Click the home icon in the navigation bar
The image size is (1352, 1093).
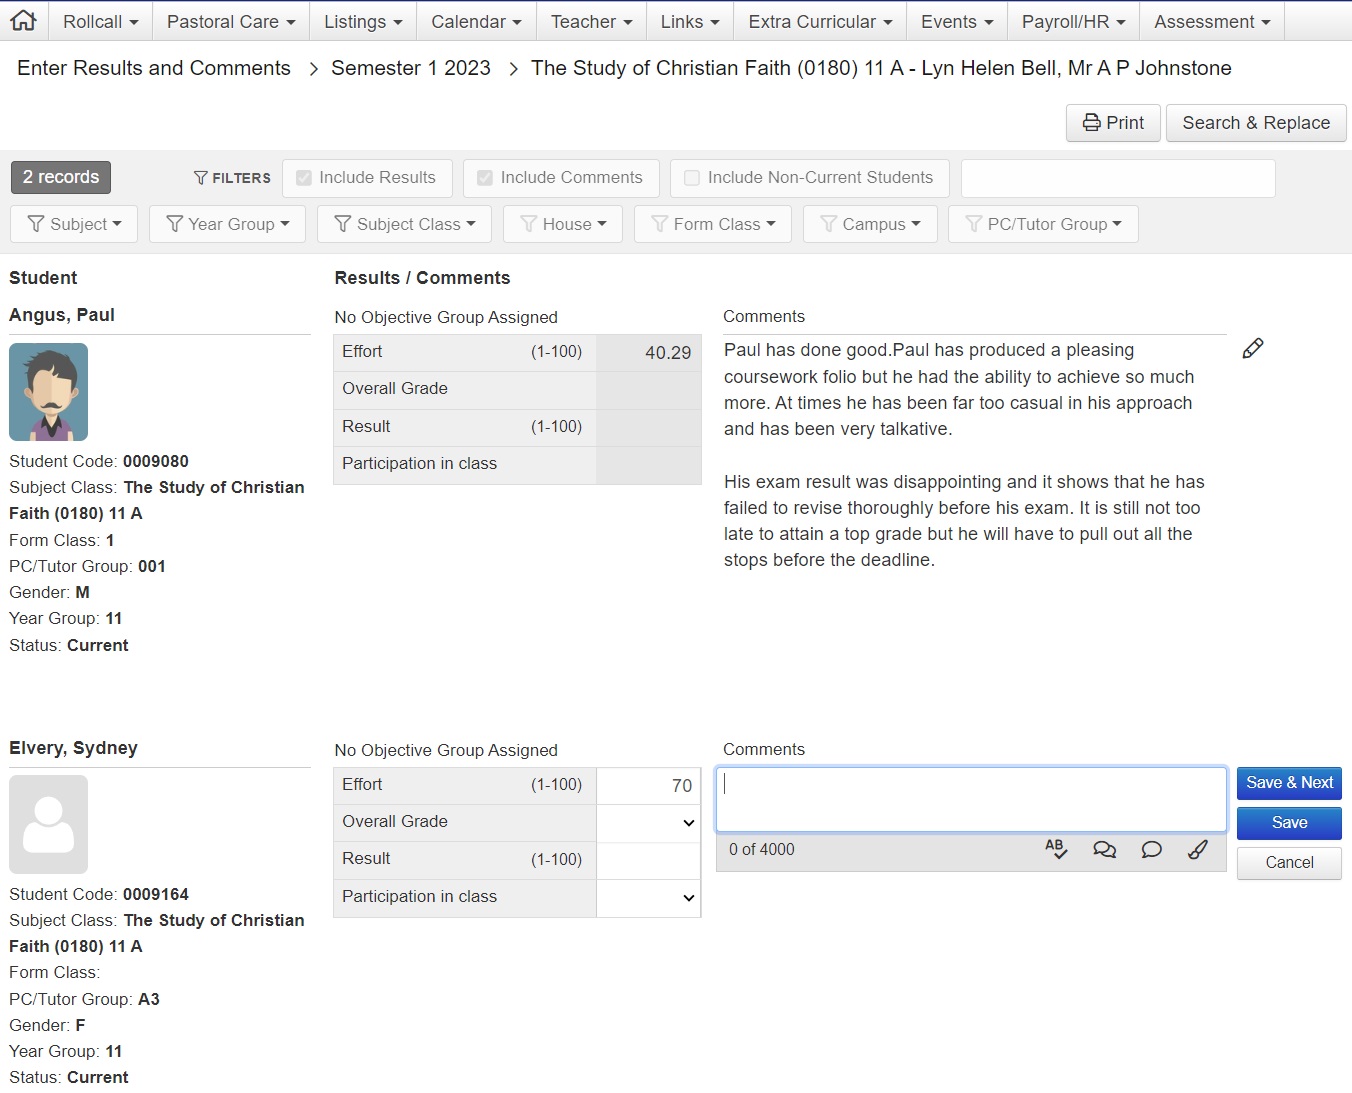23,21
